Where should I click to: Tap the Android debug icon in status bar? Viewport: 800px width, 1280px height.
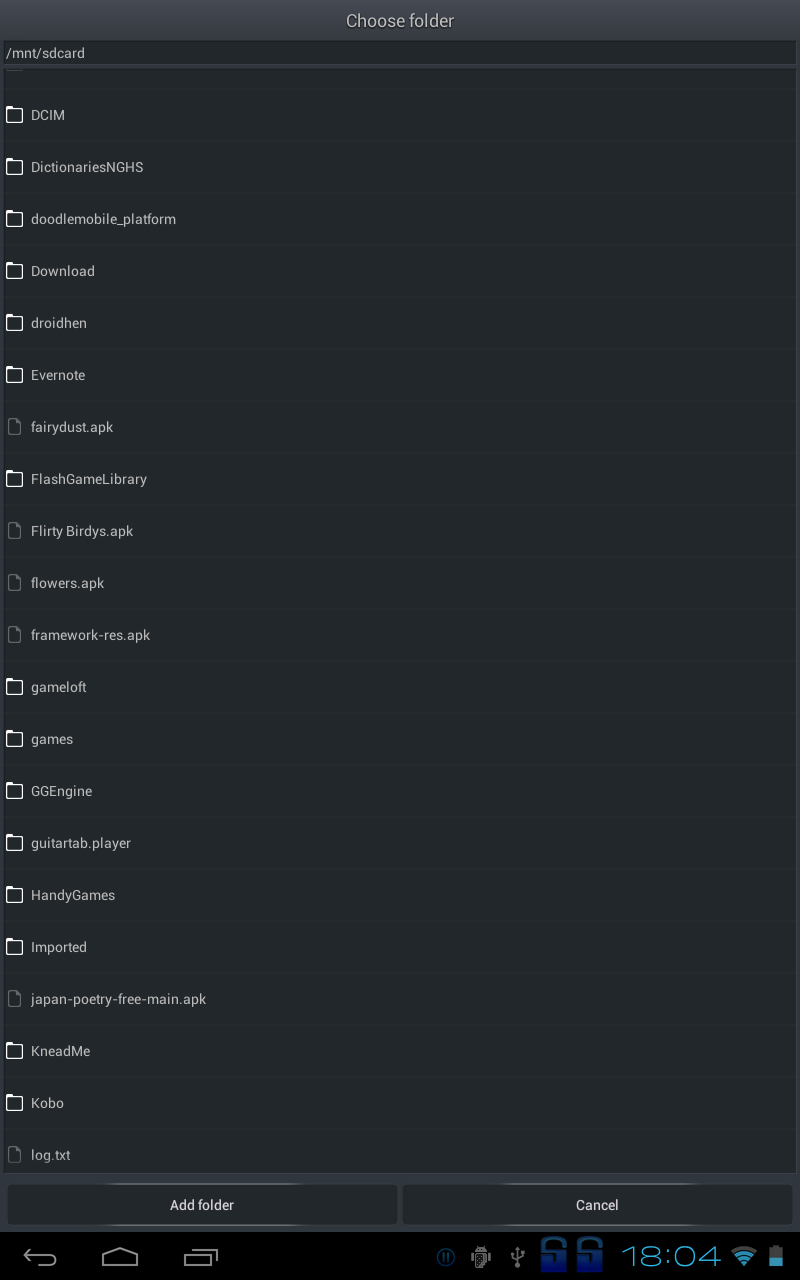481,1256
